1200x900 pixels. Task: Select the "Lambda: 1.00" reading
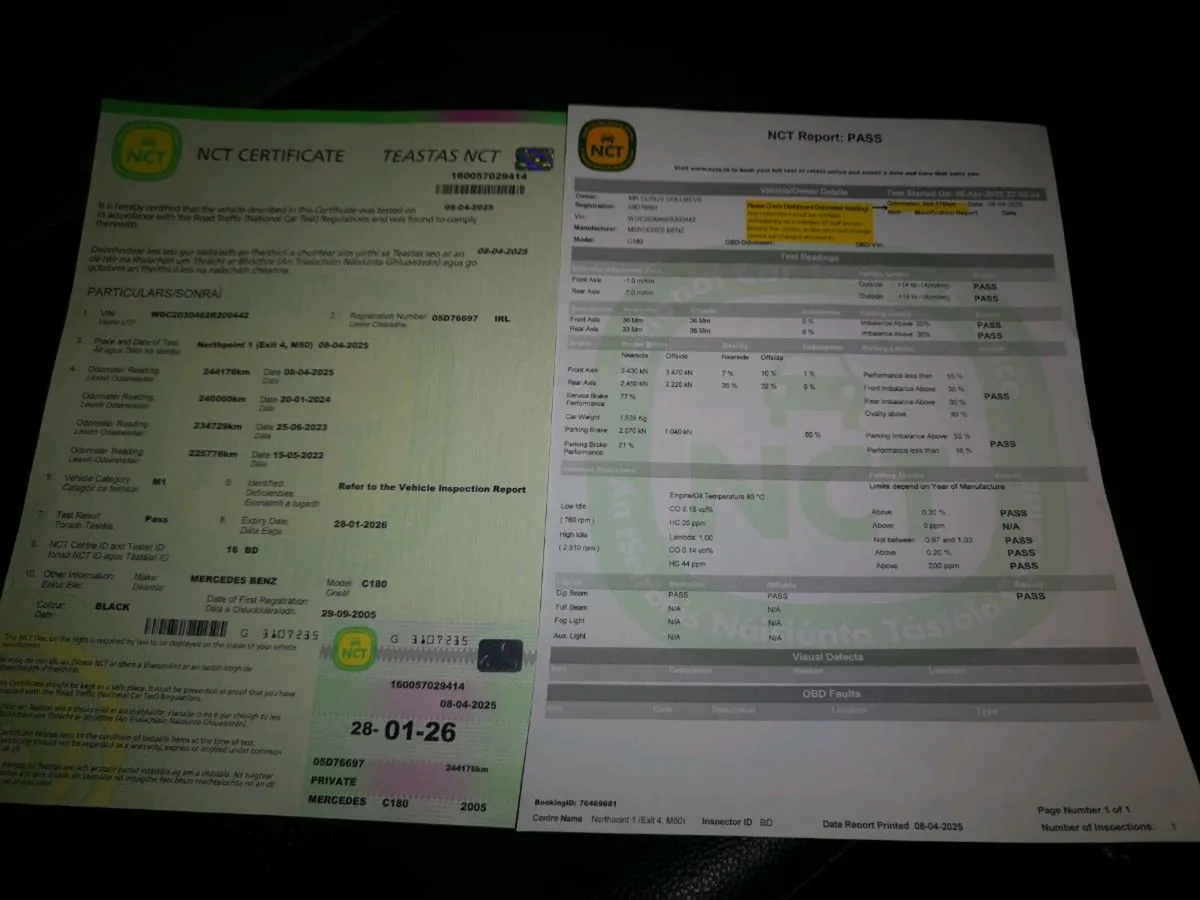pyautogui.click(x=690, y=537)
